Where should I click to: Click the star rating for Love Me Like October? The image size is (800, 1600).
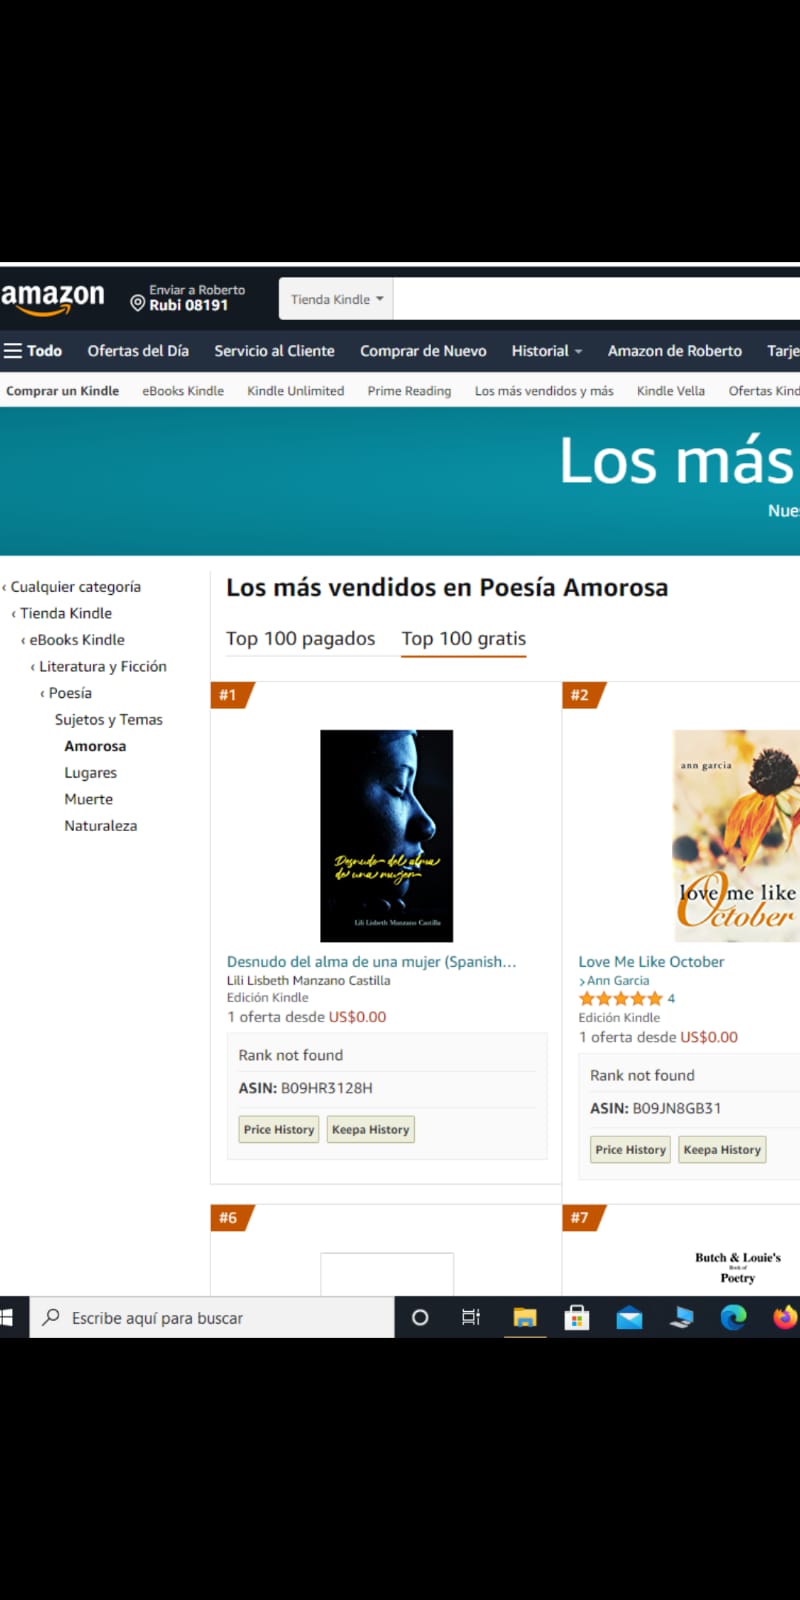621,998
